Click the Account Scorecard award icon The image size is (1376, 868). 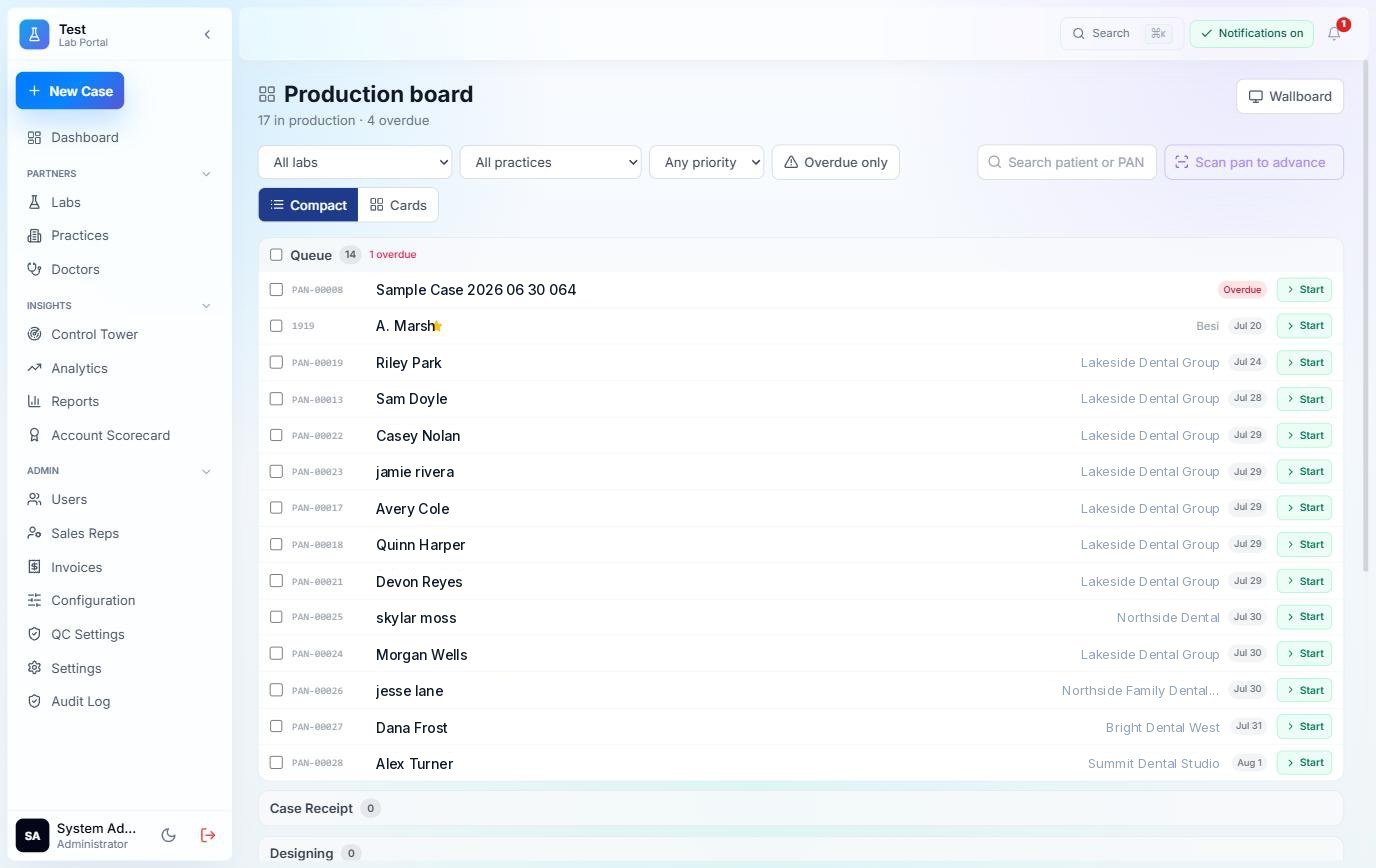tap(34, 435)
